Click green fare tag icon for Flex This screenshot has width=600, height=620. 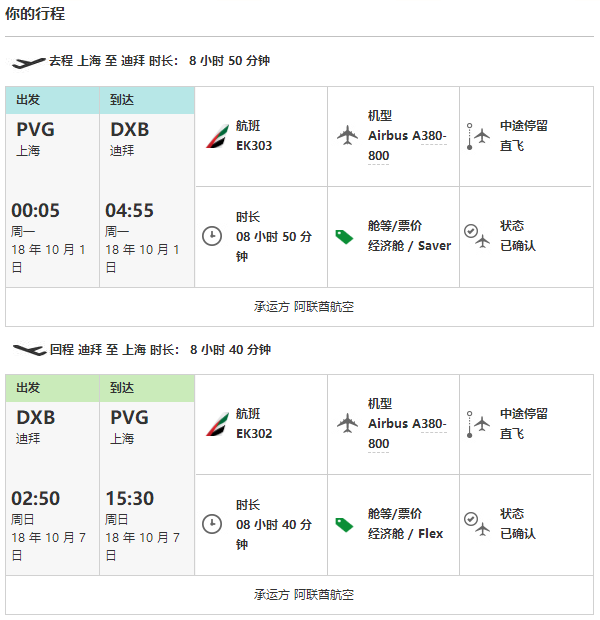[345, 524]
